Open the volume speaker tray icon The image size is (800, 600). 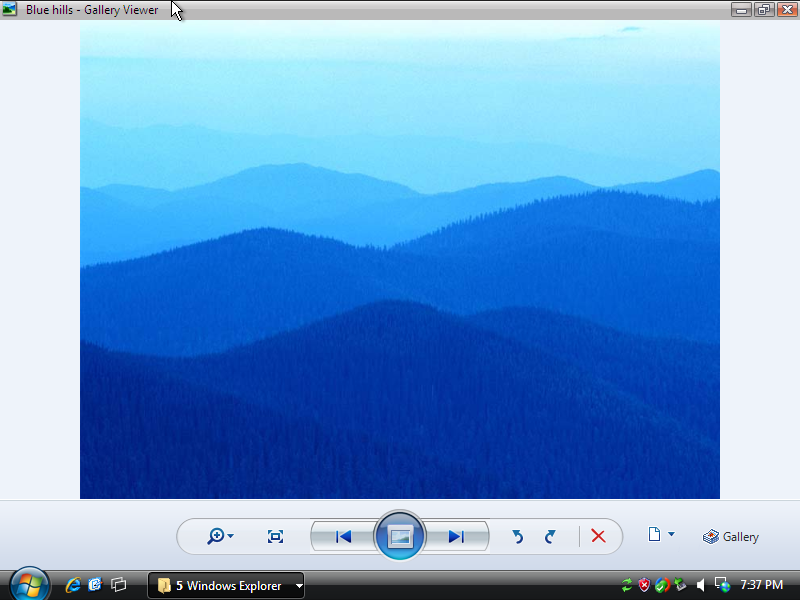click(x=701, y=585)
